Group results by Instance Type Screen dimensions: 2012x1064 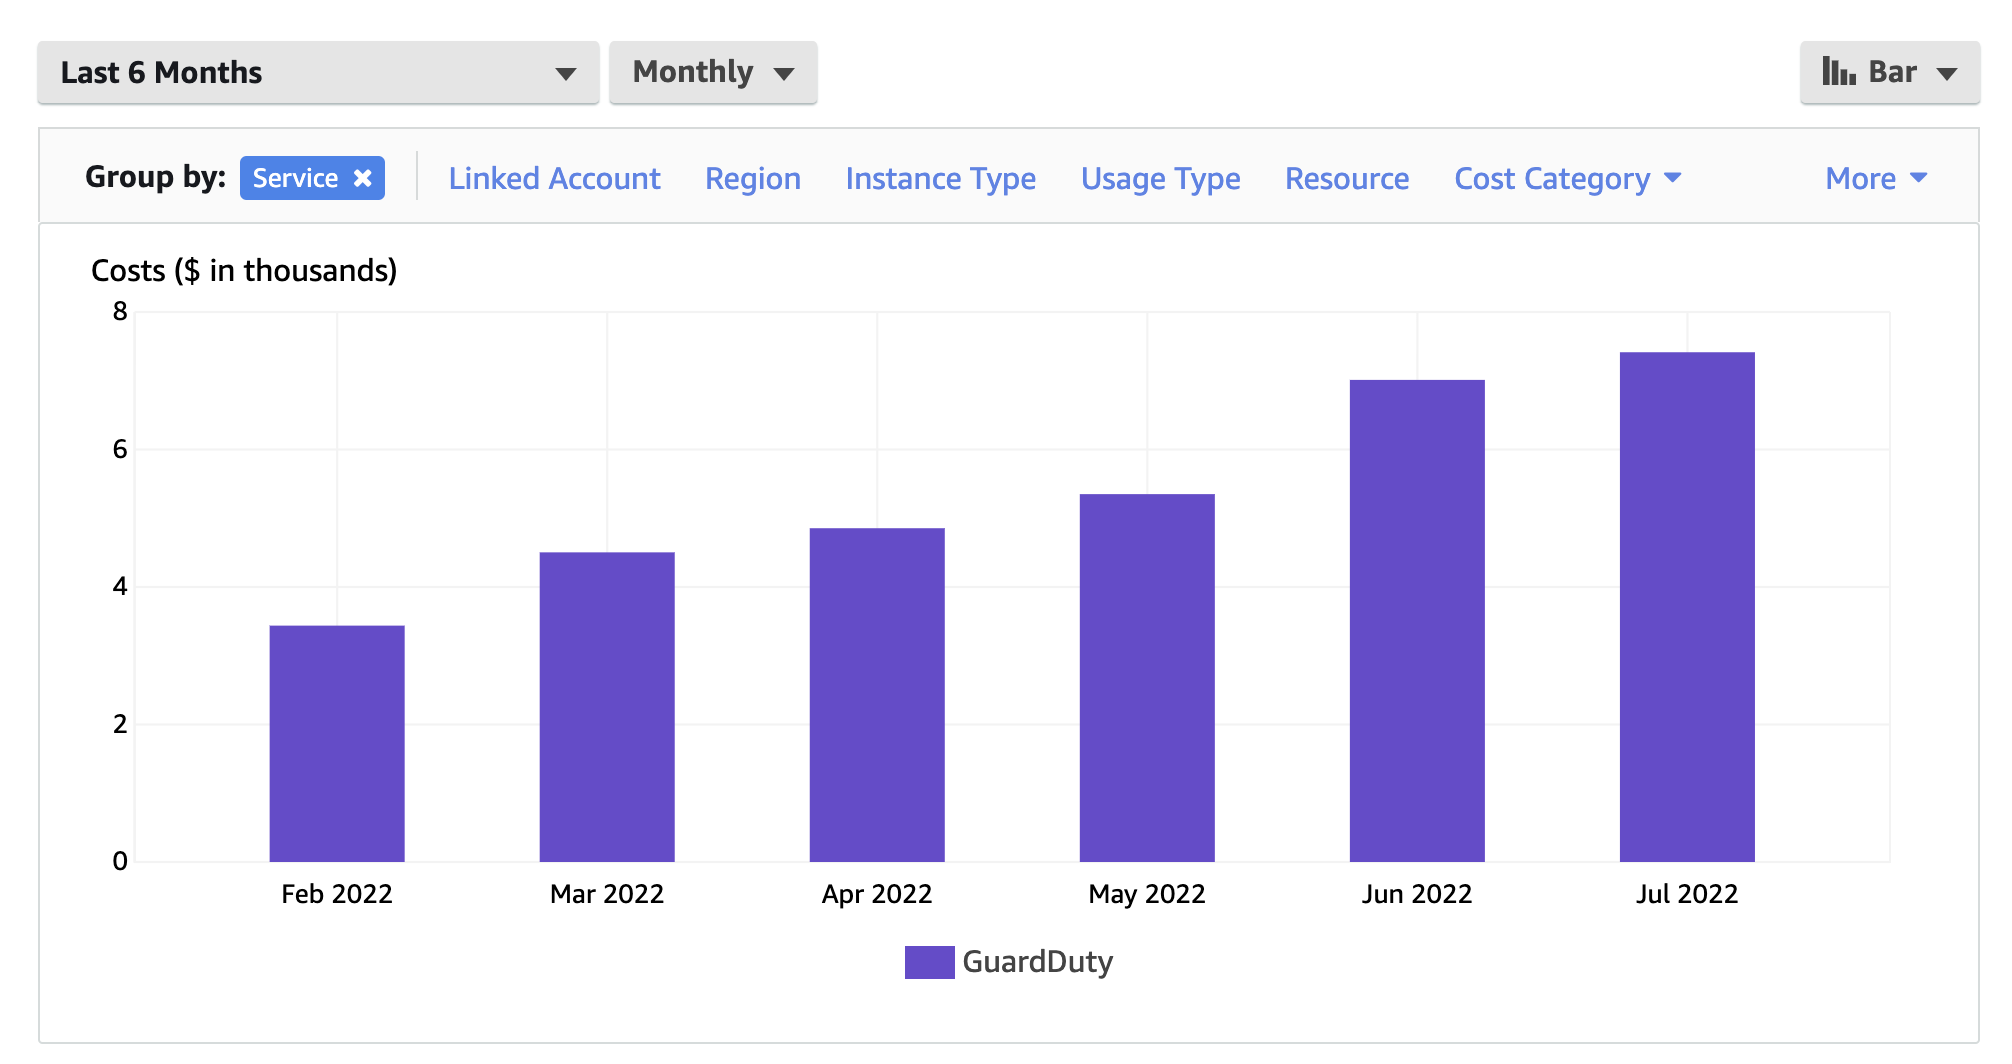coord(939,178)
